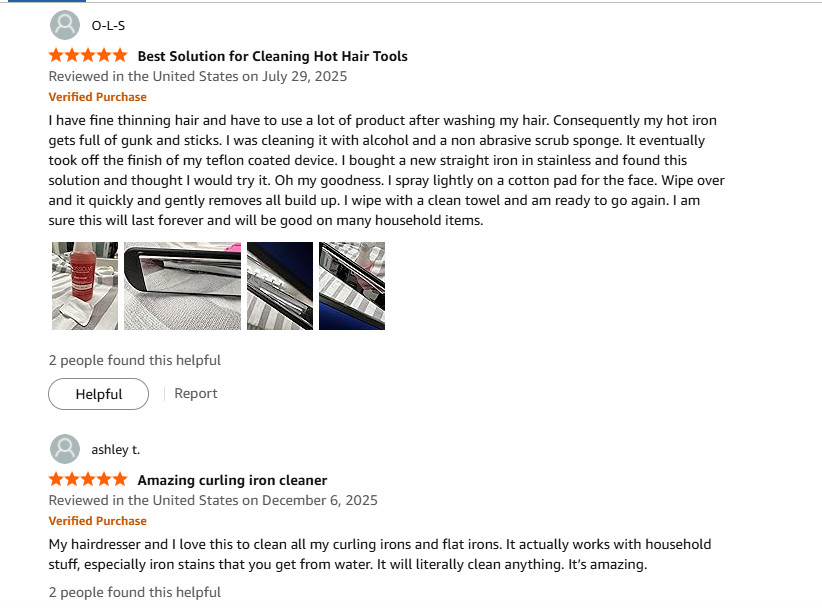Click Verified Purchase under July 29 review
Screen dimensions: 822x608
tap(98, 97)
